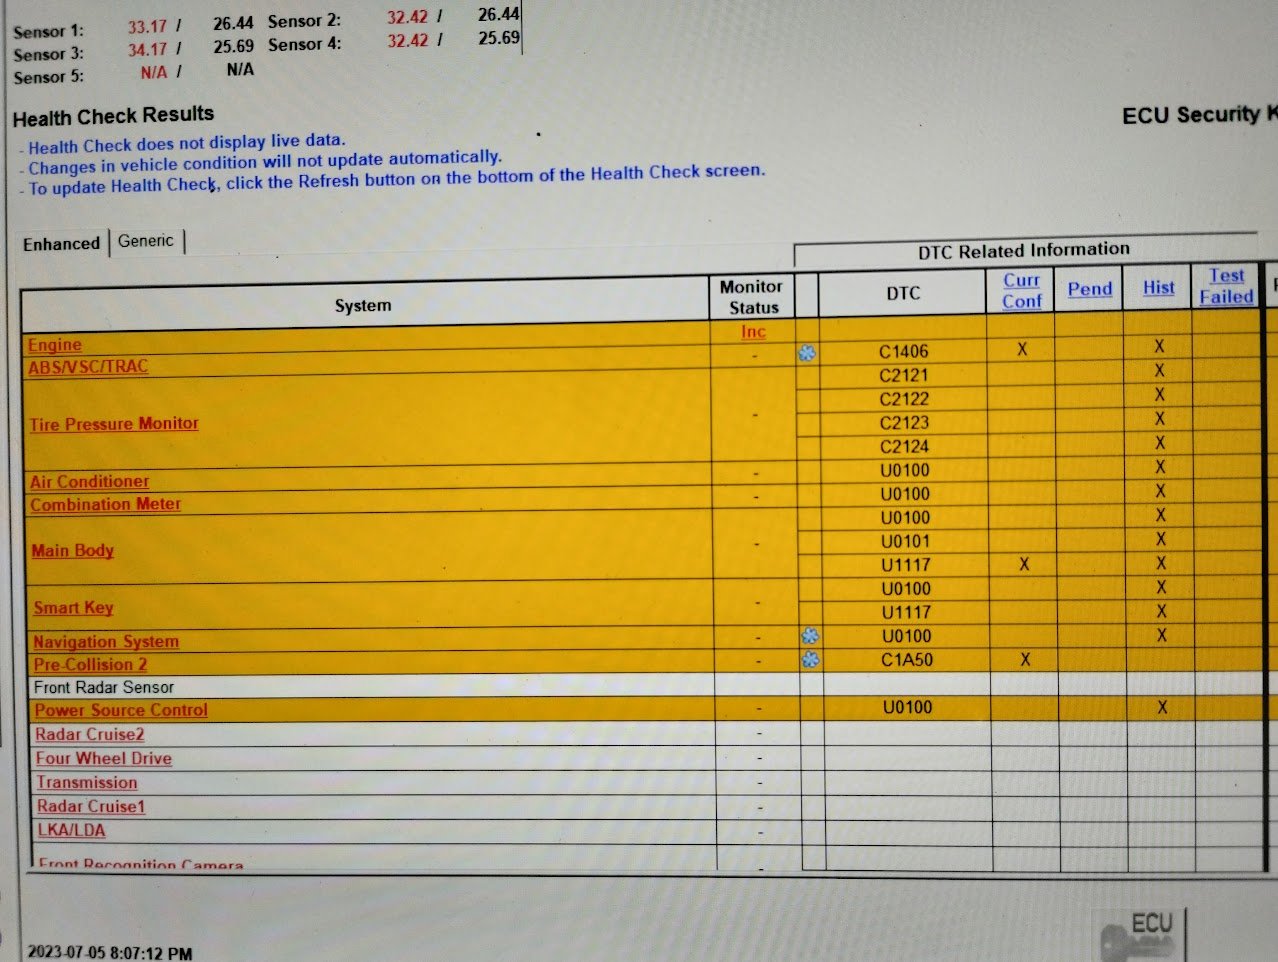Open the Smart Key link
The image size is (1278, 962).
coord(73,608)
